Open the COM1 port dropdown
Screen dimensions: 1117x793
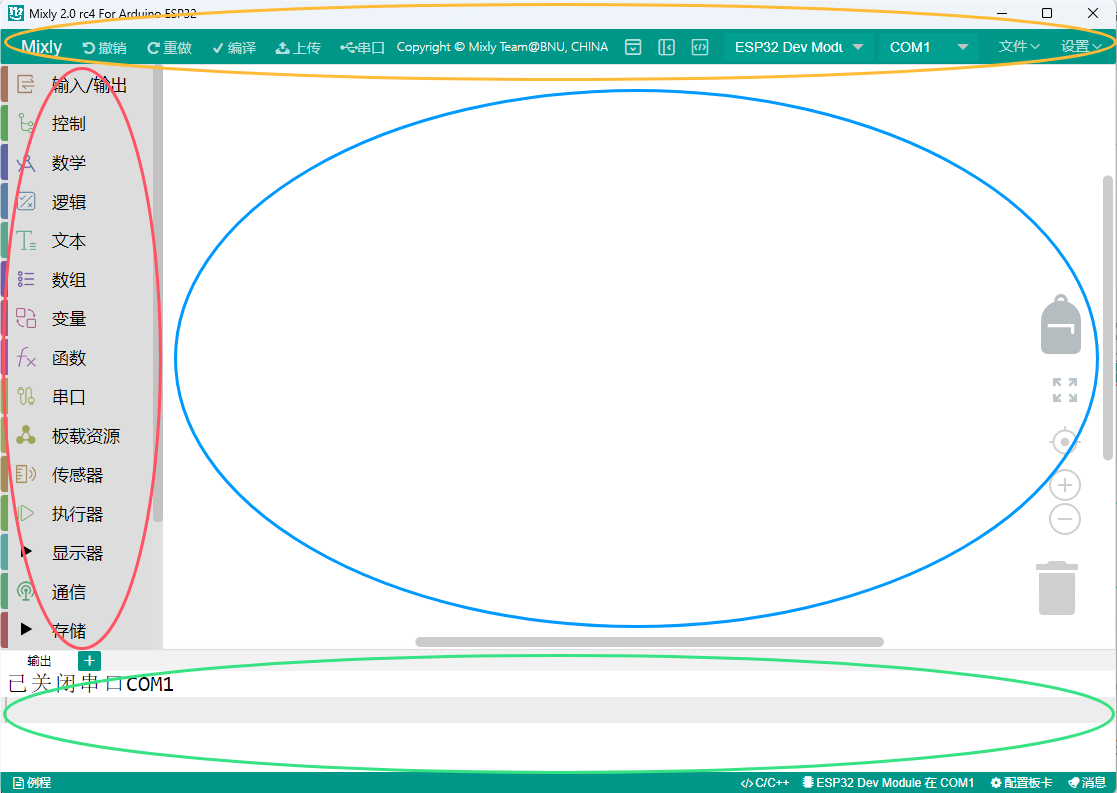tap(929, 47)
